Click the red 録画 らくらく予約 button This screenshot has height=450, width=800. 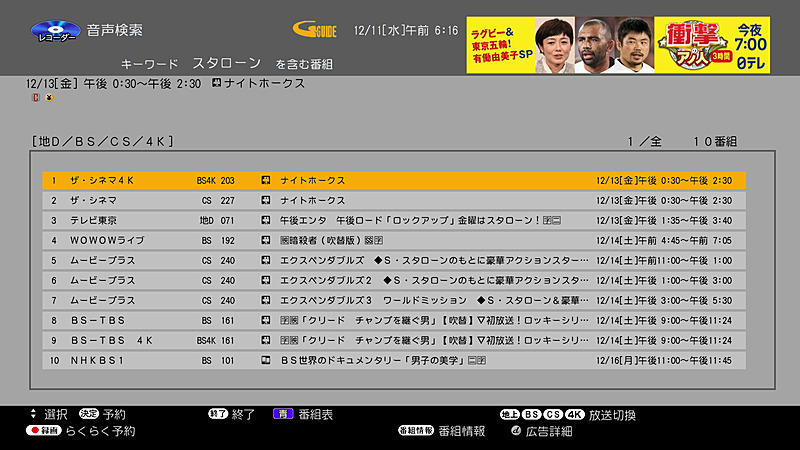pyautogui.click(x=44, y=431)
